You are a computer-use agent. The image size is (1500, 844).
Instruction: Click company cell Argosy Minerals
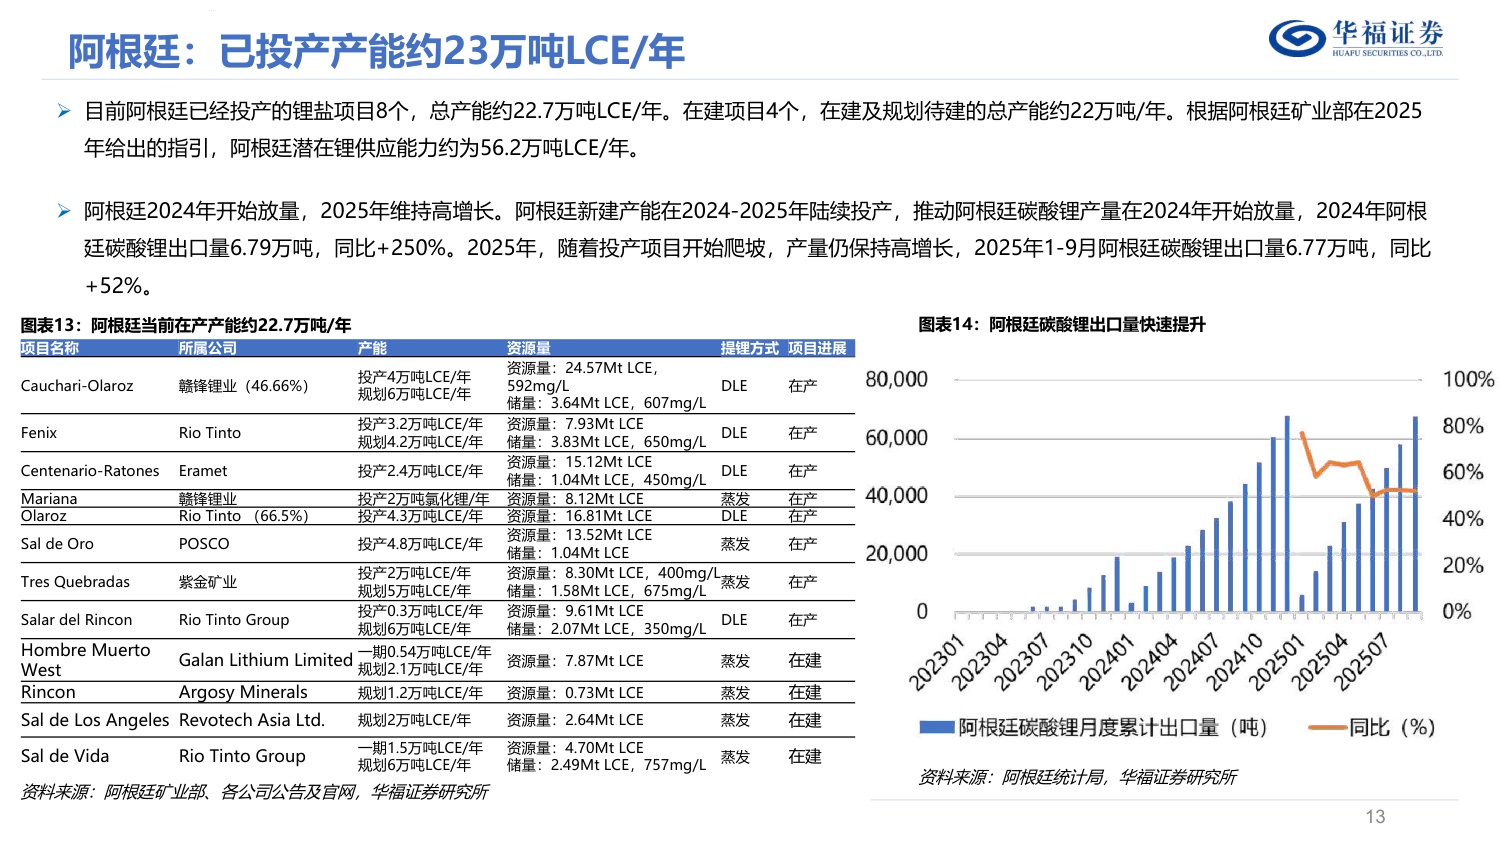243,692
